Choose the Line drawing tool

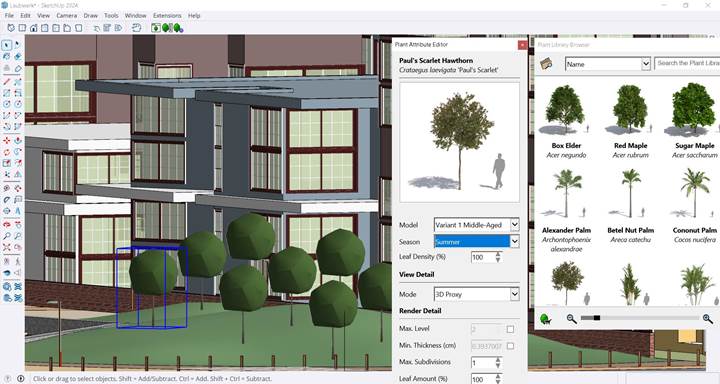(6, 82)
